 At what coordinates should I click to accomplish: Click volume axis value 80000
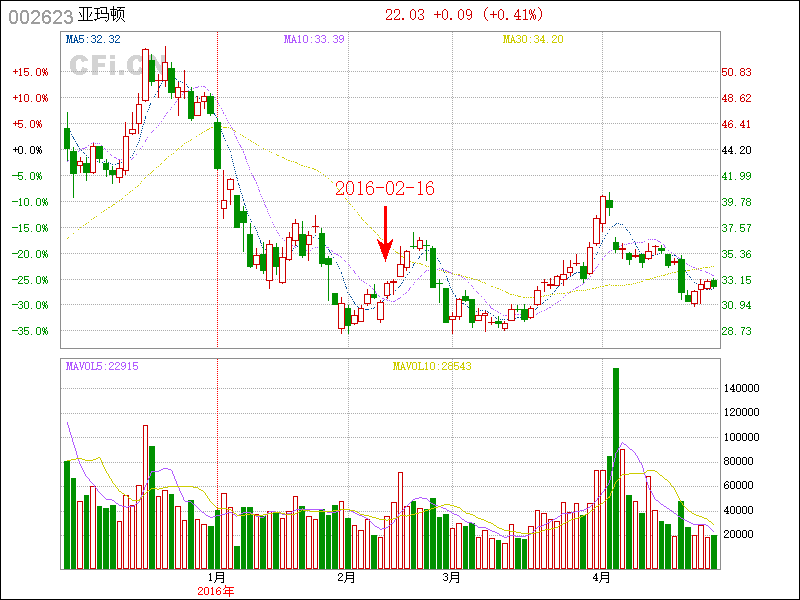(738, 461)
